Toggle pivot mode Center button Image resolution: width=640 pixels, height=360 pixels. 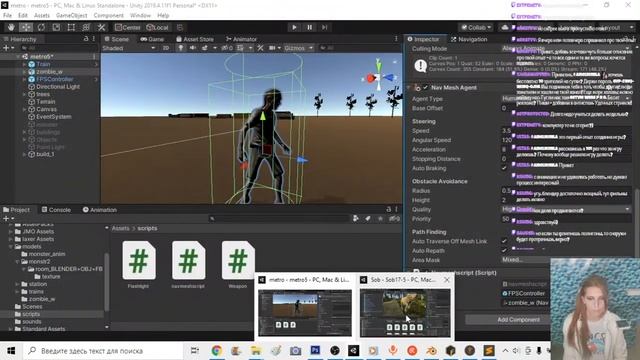pos(128,27)
